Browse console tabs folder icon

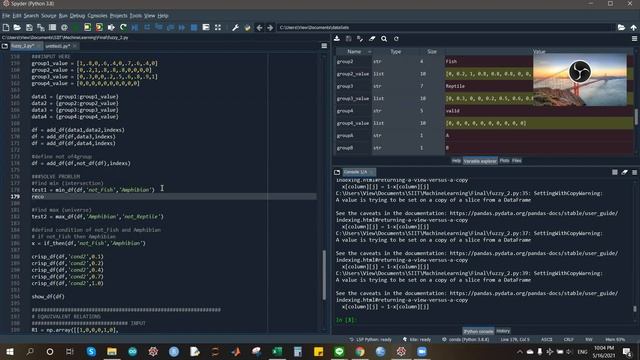click(337, 172)
